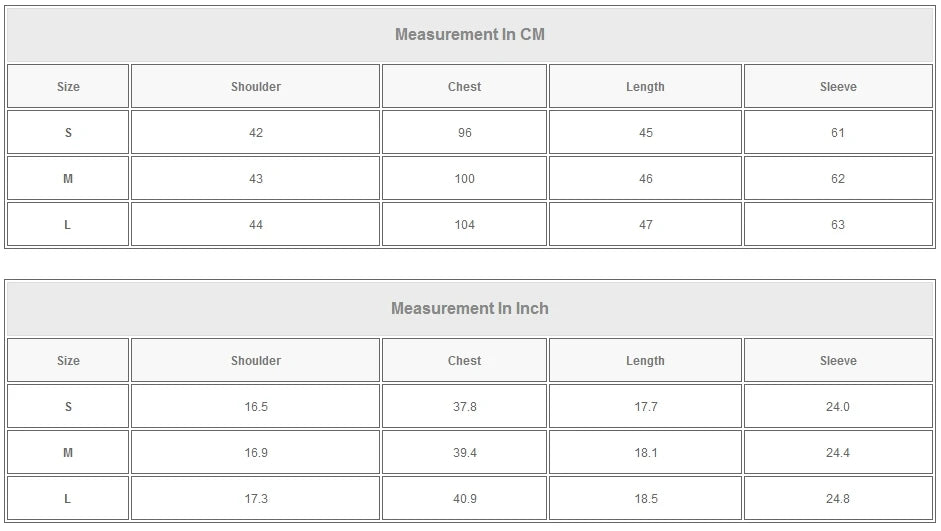Select the chest value 39.4 cell
This screenshot has height=531, width=941.
point(464,453)
